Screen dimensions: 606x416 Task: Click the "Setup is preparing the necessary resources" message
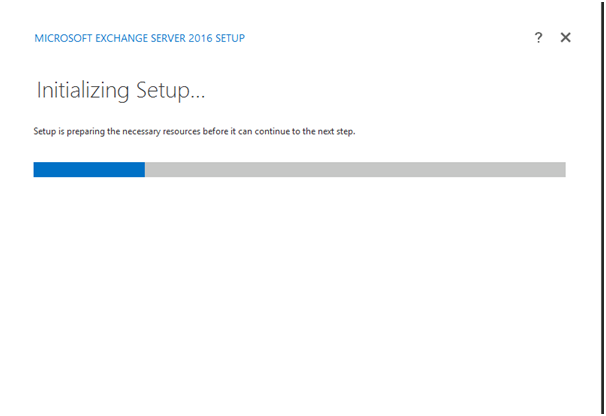coord(194,131)
